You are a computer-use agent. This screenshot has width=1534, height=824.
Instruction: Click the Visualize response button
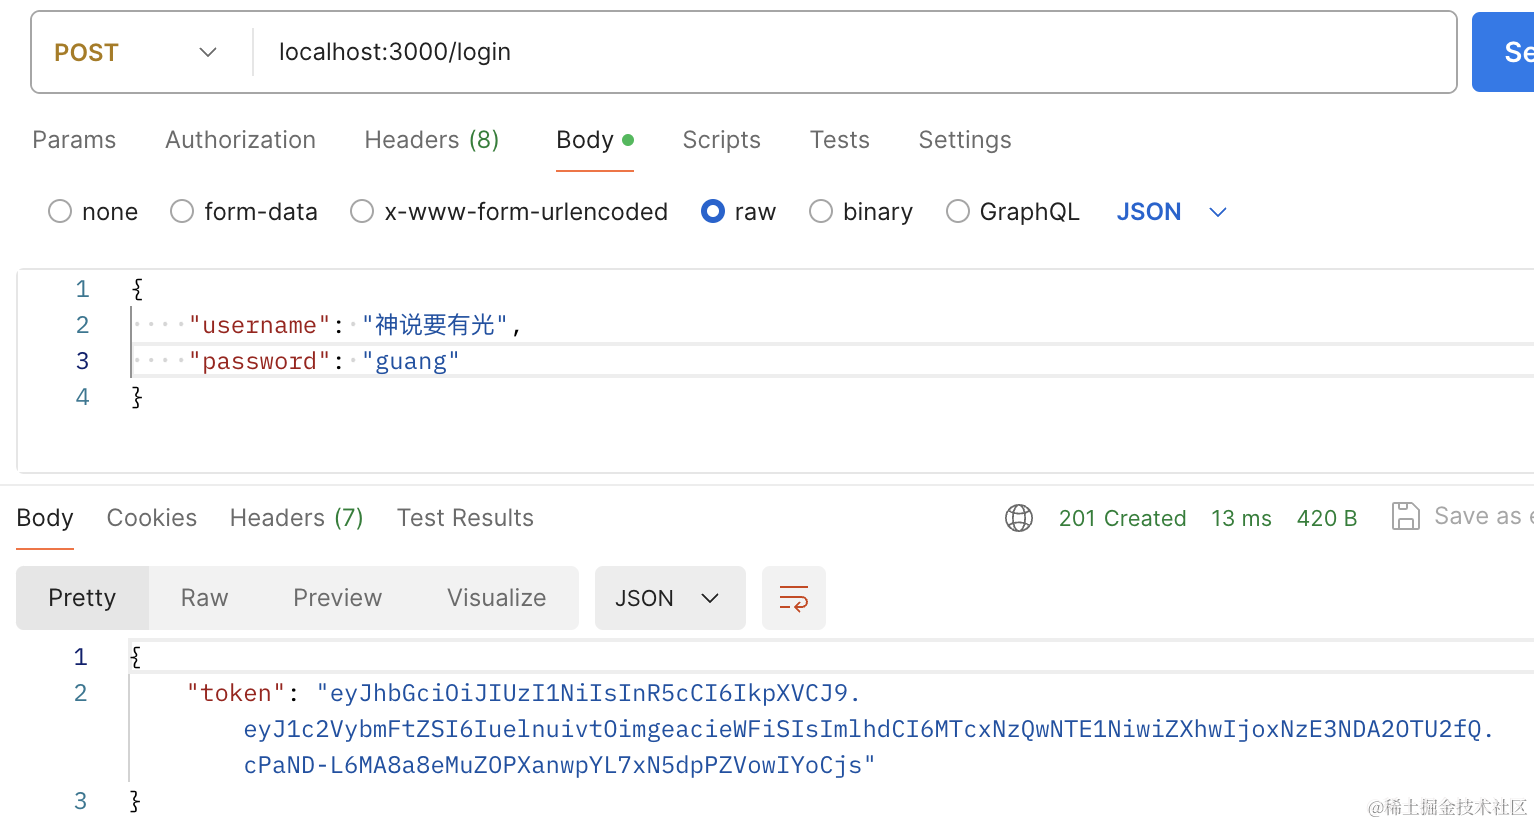click(496, 598)
